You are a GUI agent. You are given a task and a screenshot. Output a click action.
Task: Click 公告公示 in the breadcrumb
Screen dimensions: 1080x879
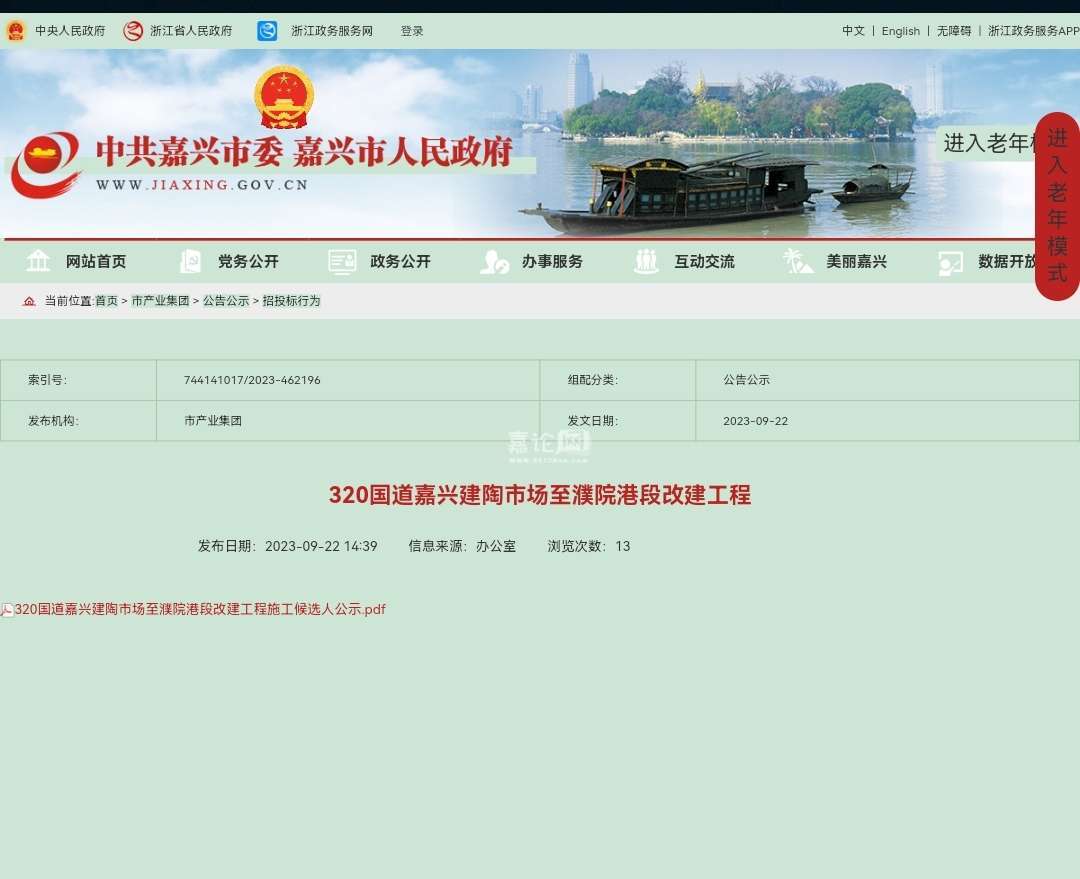tap(226, 301)
